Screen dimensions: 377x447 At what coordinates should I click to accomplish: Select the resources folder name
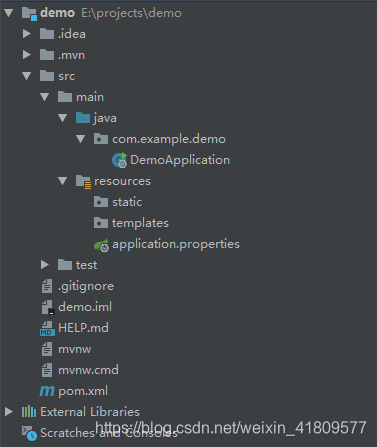pyautogui.click(x=122, y=181)
